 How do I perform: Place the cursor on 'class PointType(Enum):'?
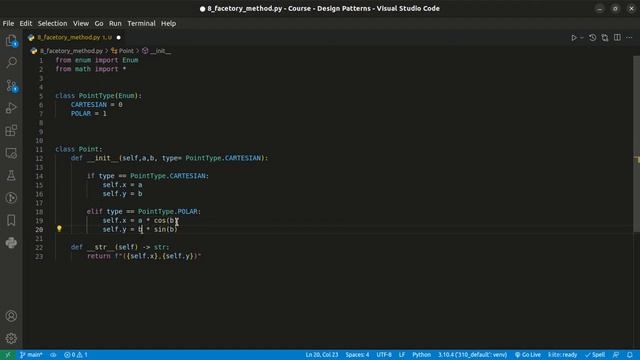pos(98,96)
